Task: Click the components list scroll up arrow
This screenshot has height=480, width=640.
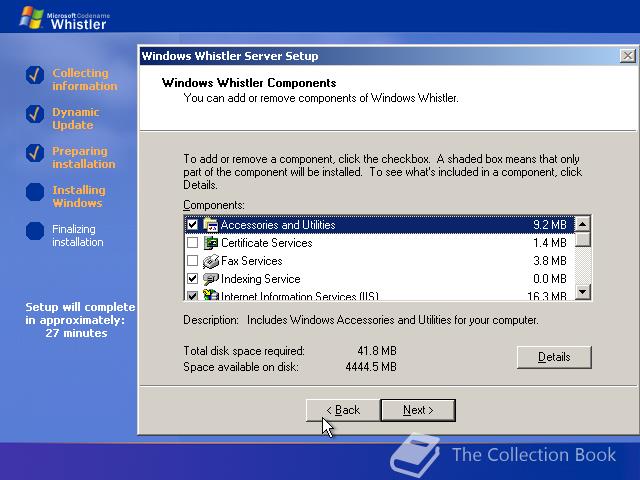Action: 582,224
